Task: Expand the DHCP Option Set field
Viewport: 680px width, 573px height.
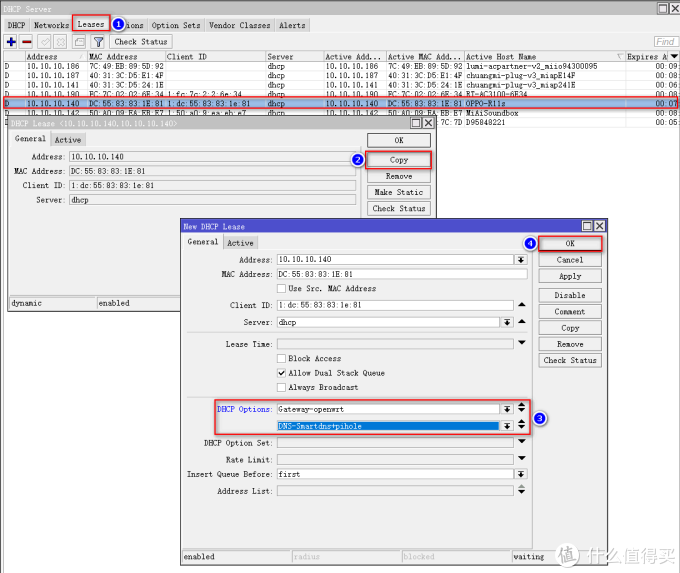Action: point(522,442)
